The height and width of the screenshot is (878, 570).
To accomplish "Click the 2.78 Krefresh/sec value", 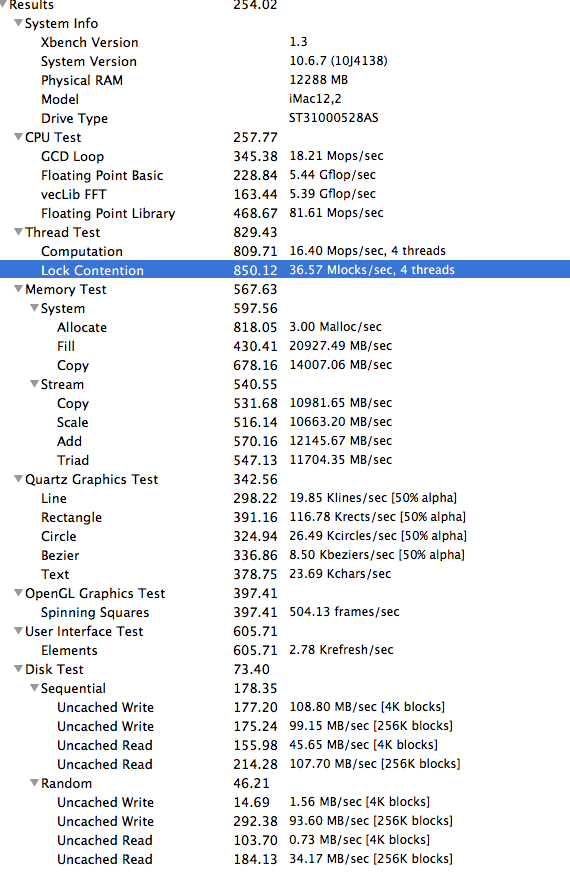I will pyautogui.click(x=341, y=650).
